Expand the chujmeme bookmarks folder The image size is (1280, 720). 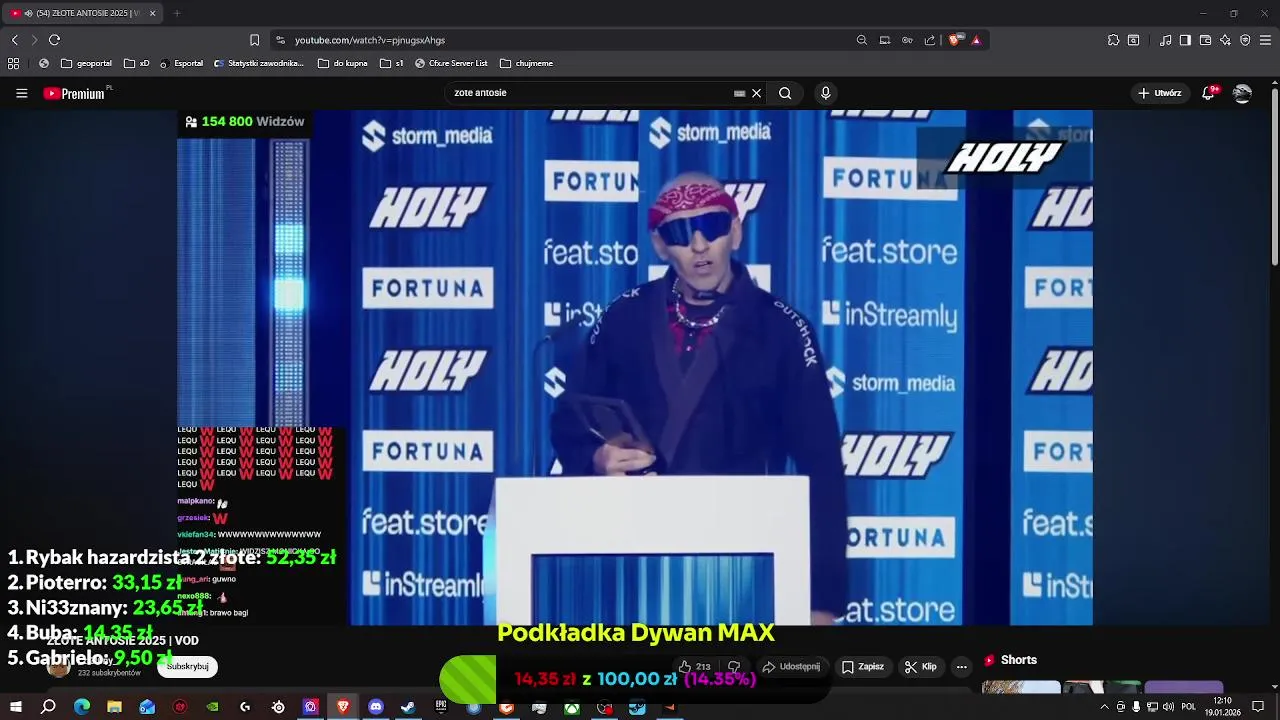[526, 63]
